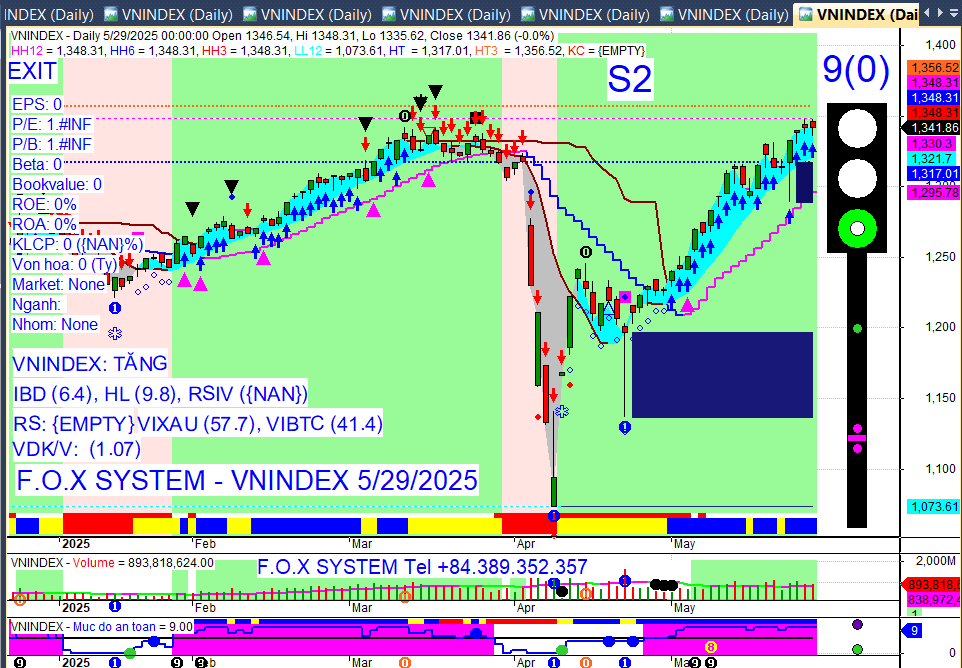Click the 'P/E: 1.#INF' info line

(52, 125)
